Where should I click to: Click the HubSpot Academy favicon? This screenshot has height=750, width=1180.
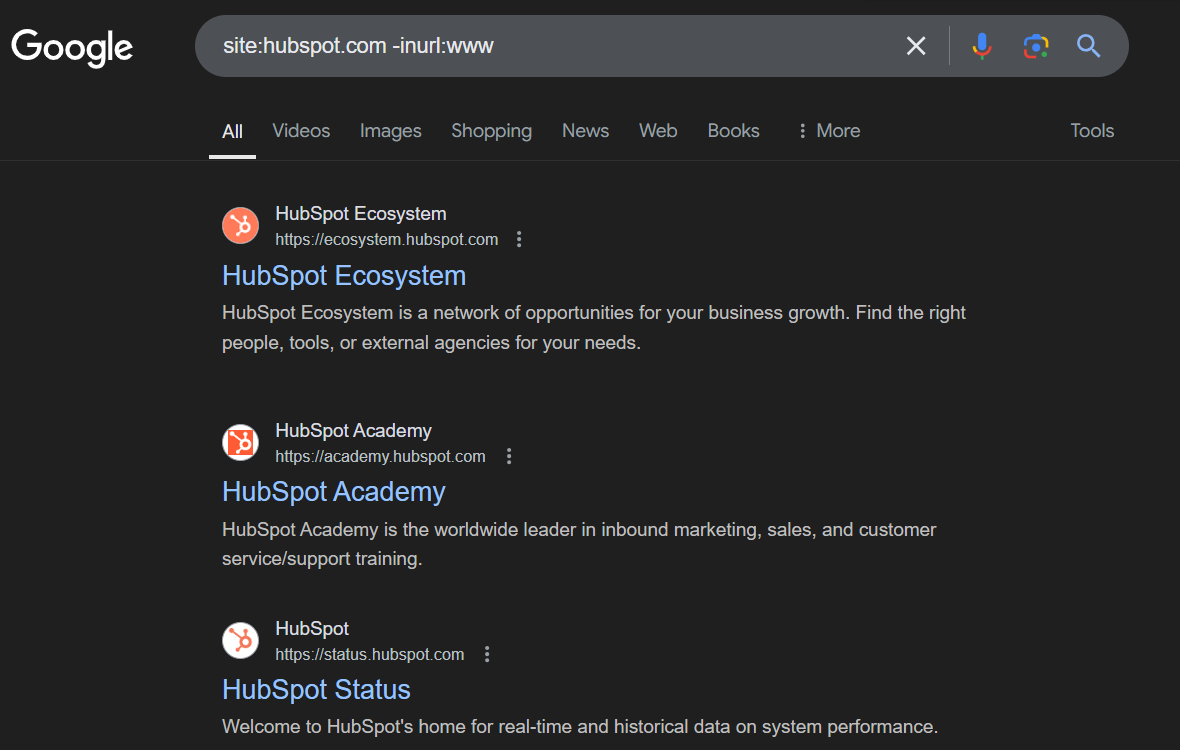(241, 442)
